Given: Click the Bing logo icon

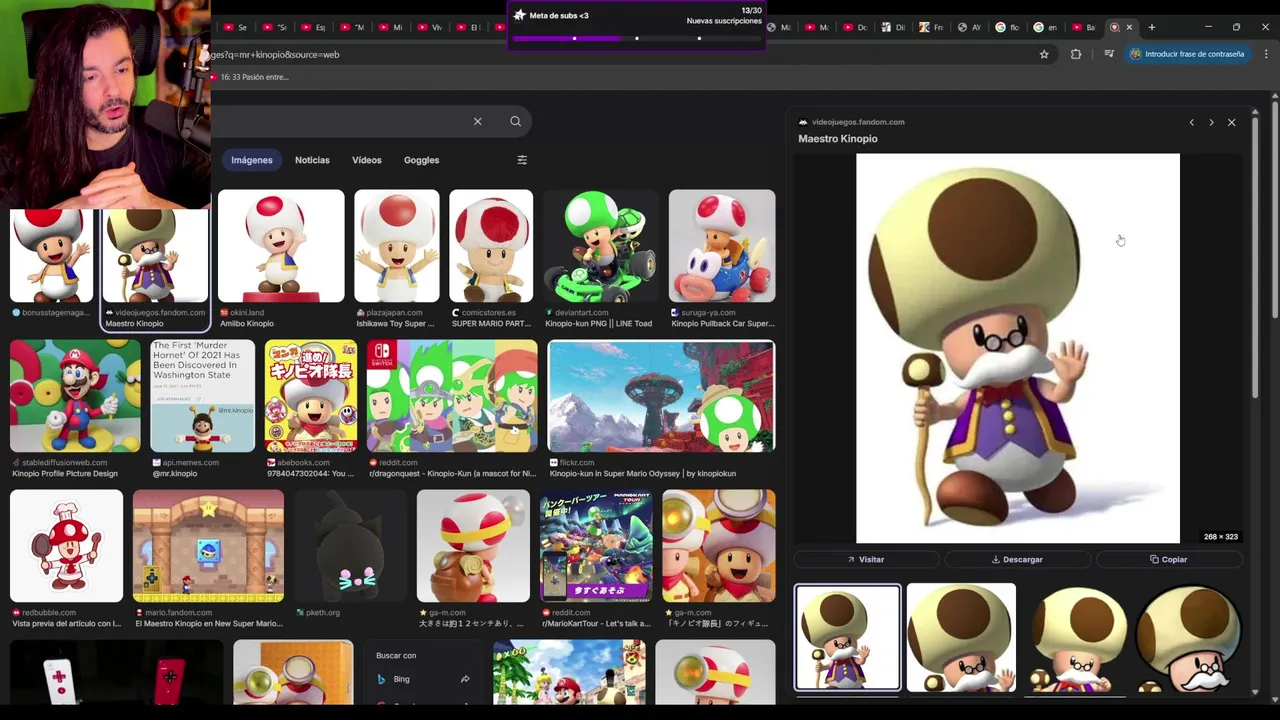Looking at the screenshot, I should point(381,679).
